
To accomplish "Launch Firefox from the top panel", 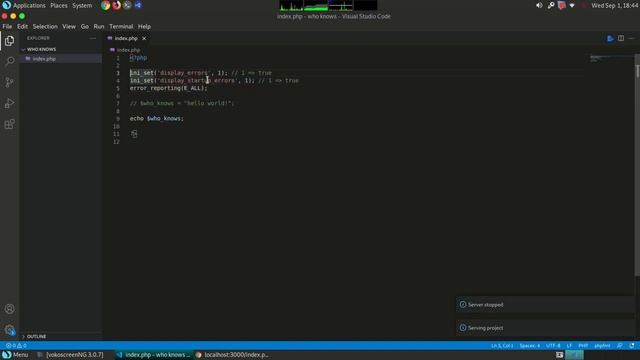I will point(117,5).
